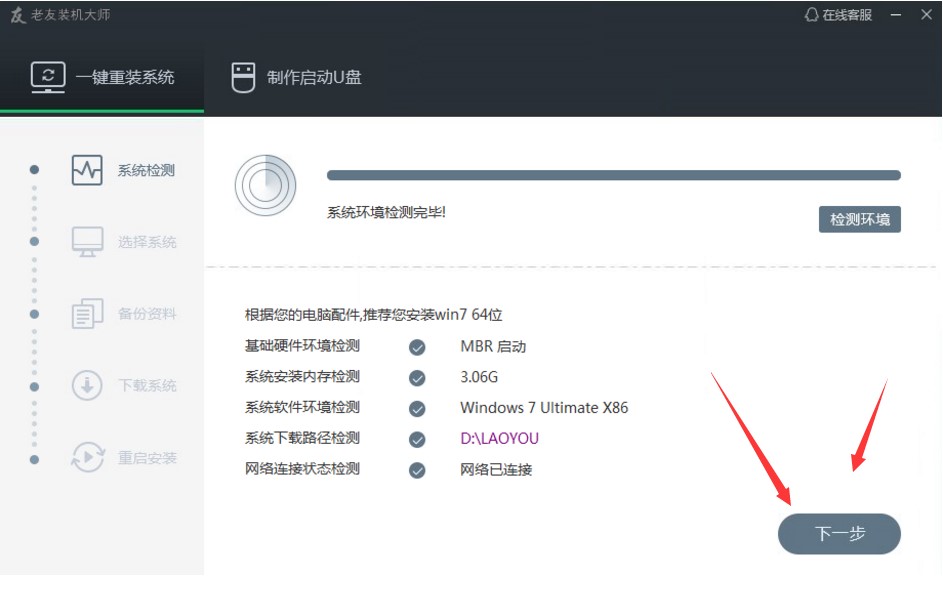Image resolution: width=943 pixels, height=595 pixels.
Task: Click the 检测环境 button
Action: pos(859,220)
